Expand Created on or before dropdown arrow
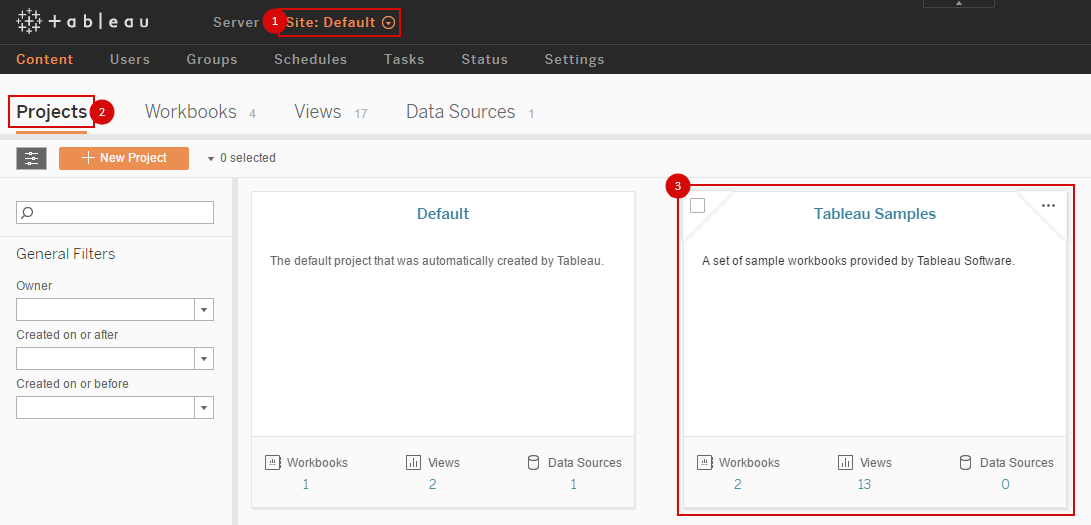 pyautogui.click(x=204, y=407)
